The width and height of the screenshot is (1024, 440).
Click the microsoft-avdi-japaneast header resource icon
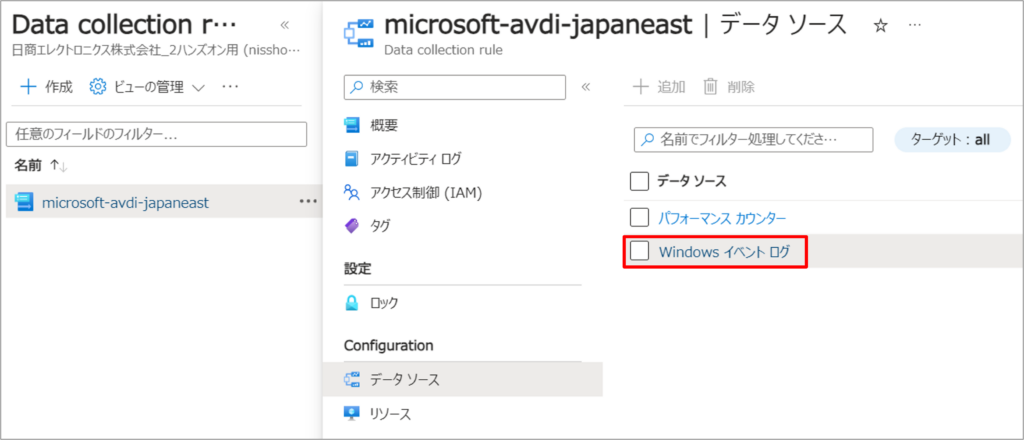point(358,34)
